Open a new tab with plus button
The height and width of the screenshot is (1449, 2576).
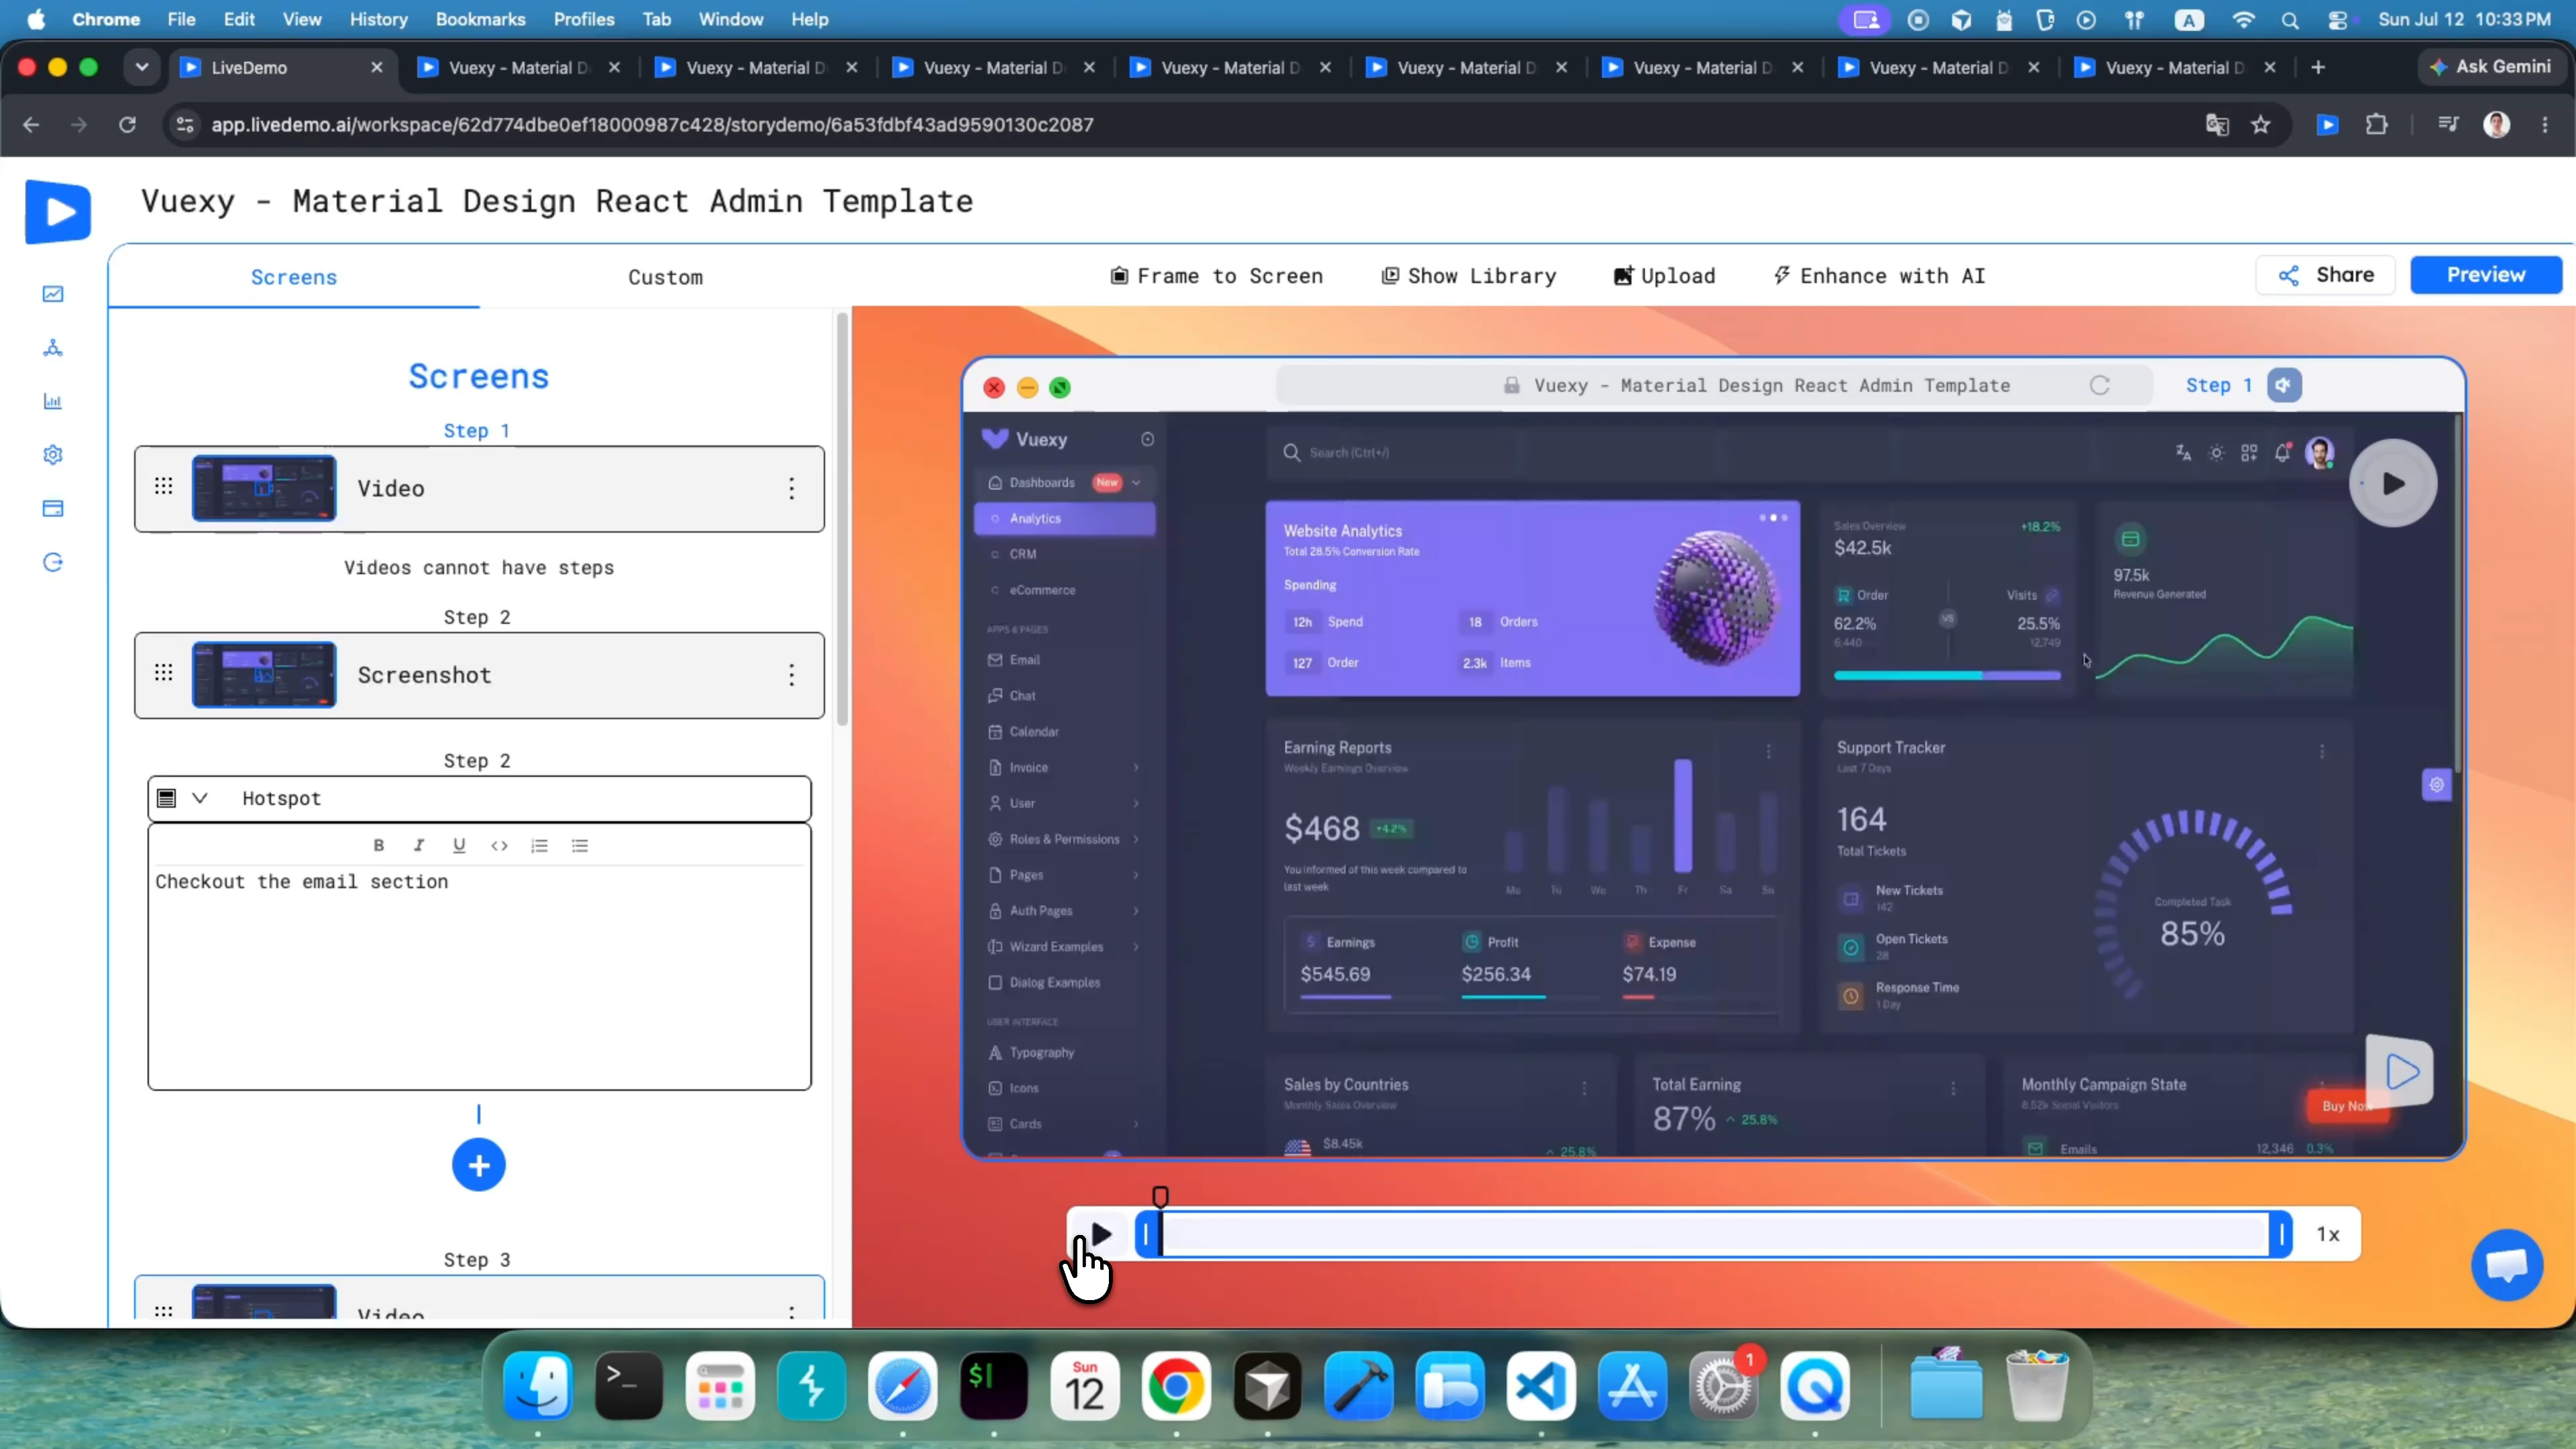point(2318,67)
